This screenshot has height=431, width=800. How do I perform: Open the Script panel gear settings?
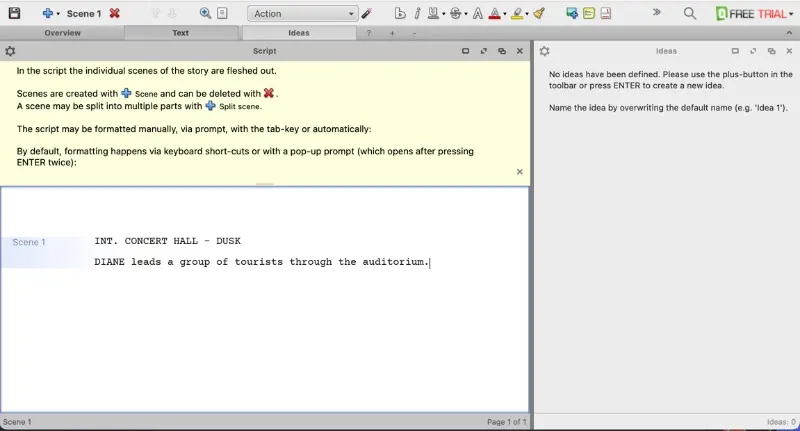pyautogui.click(x=10, y=51)
